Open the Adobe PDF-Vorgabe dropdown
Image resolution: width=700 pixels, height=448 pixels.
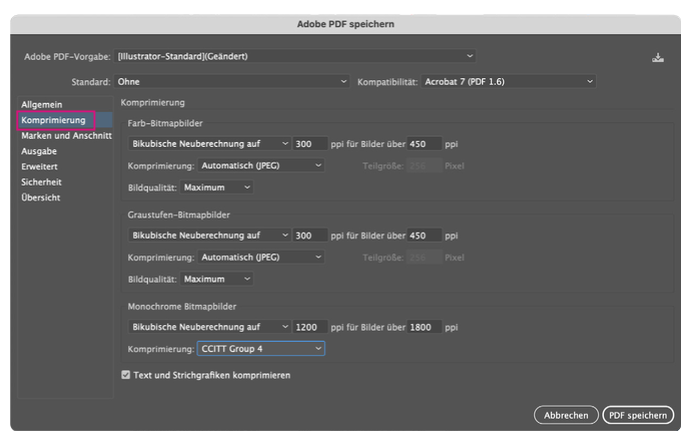click(296, 56)
